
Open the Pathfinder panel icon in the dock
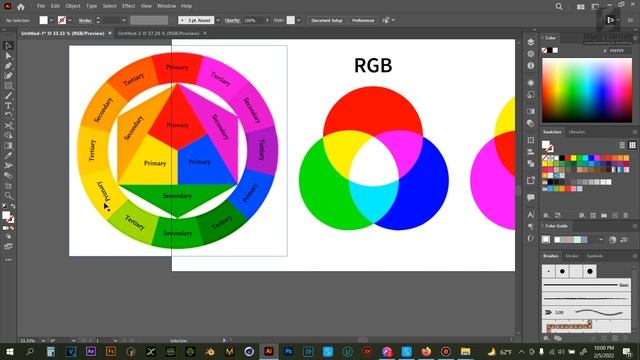[531, 163]
